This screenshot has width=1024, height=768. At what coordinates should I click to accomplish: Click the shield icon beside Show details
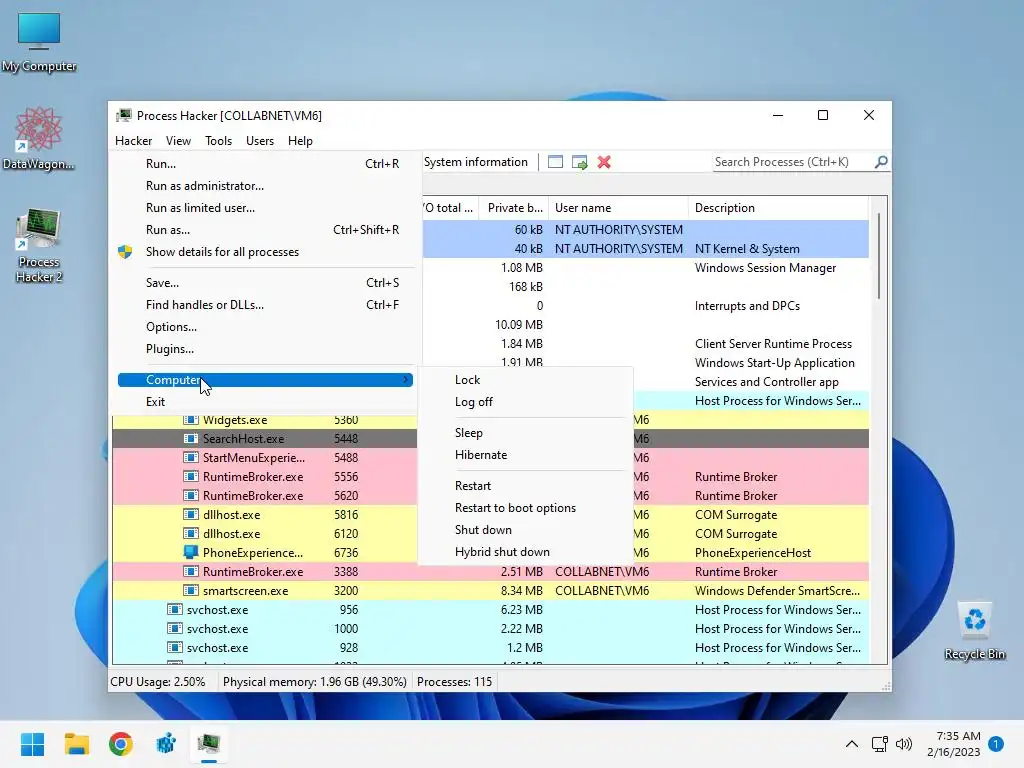[125, 252]
